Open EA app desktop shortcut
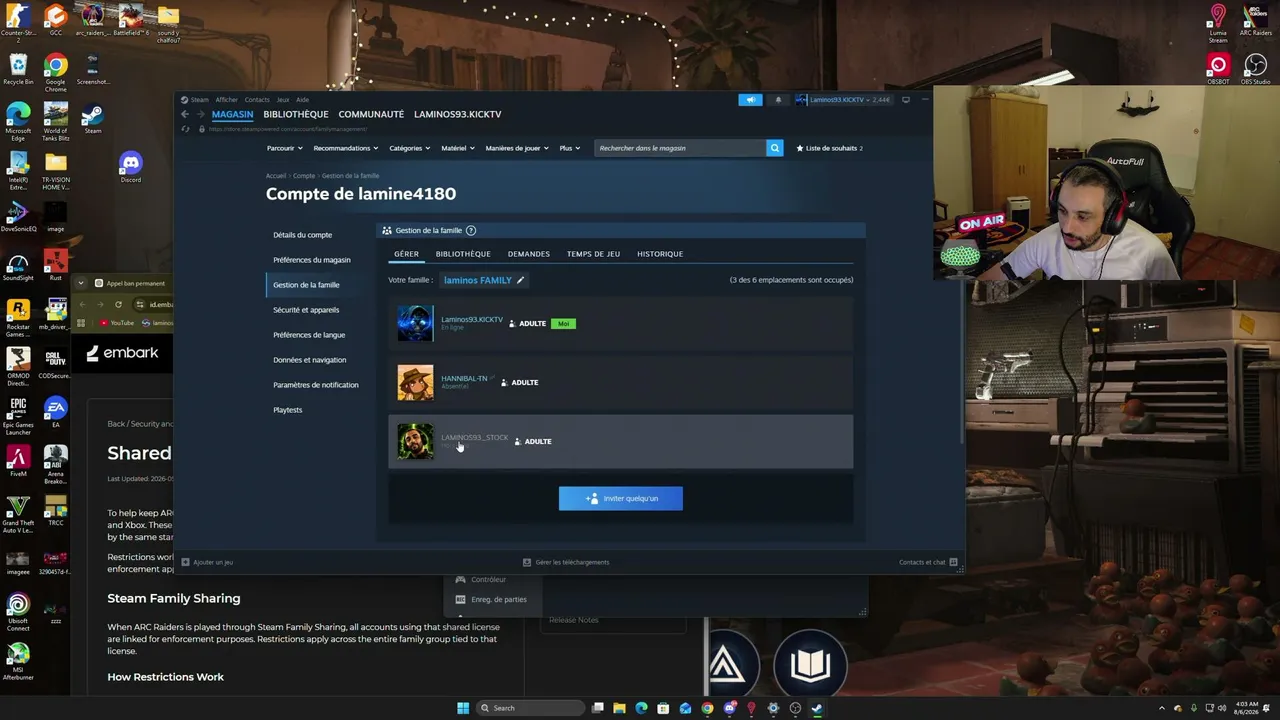Image resolution: width=1280 pixels, height=720 pixels. tap(56, 412)
